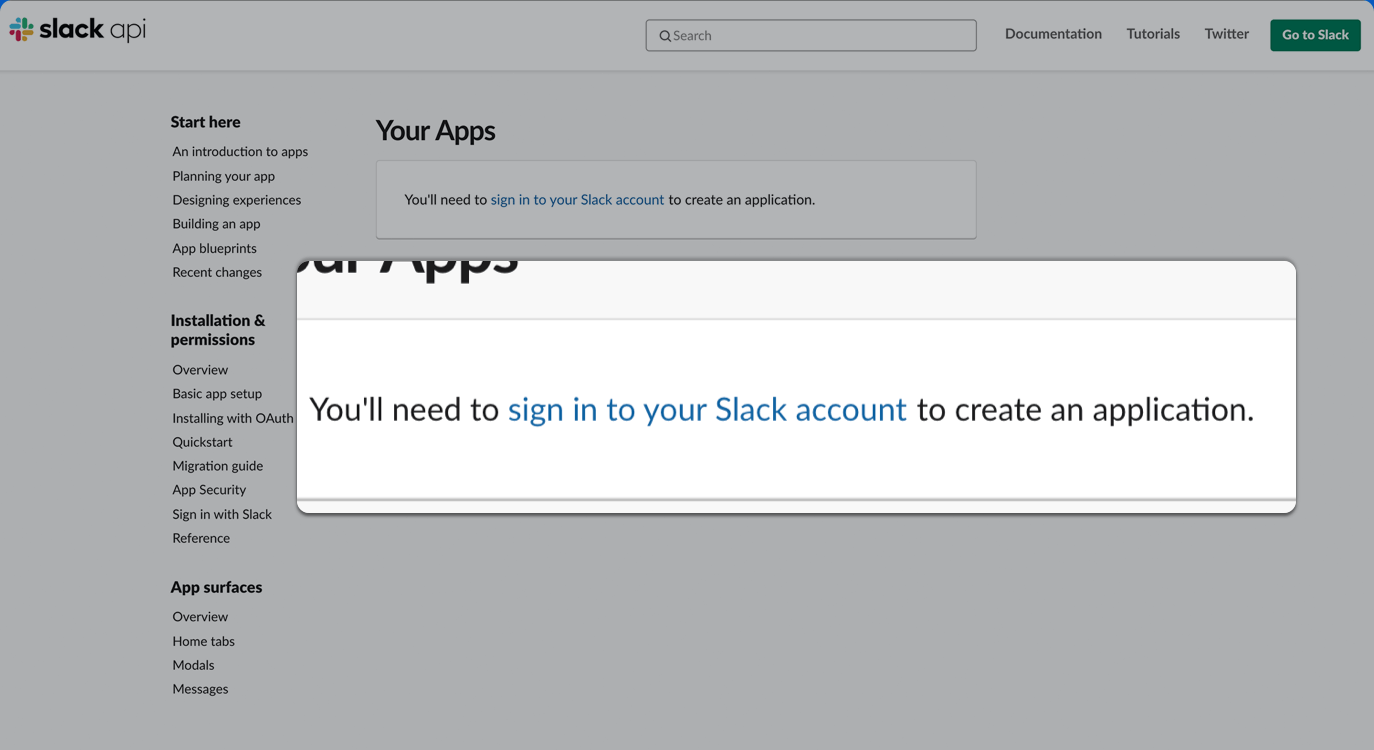The image size is (1374, 750).
Task: Open the Modals page
Action: click(193, 665)
